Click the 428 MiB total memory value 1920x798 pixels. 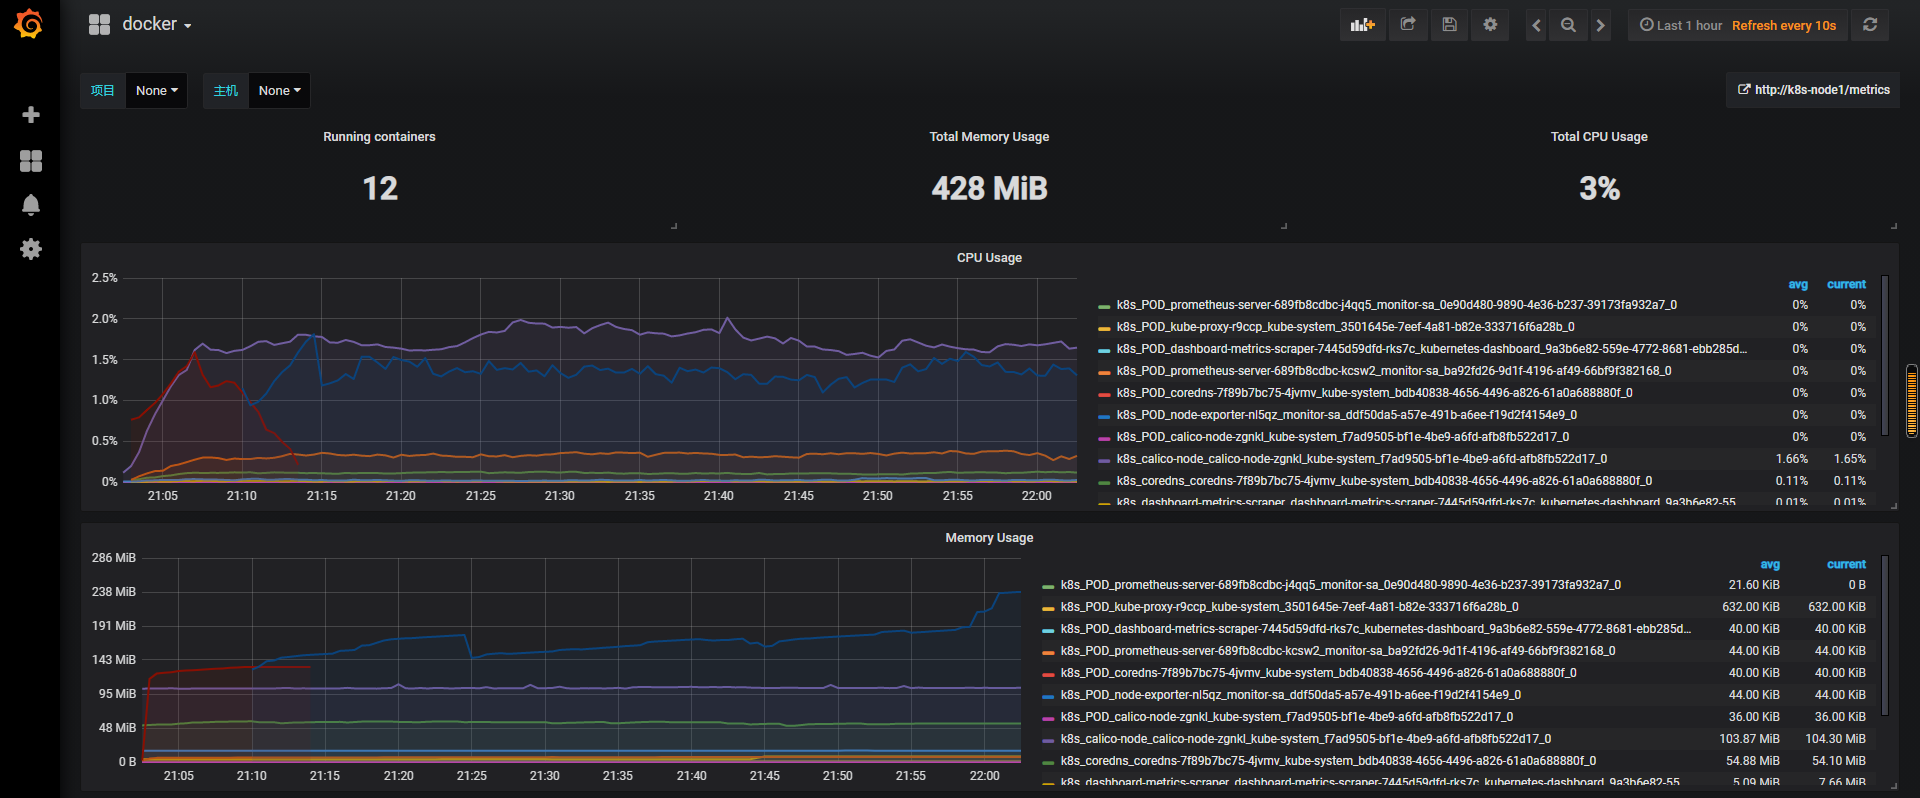pyautogui.click(x=989, y=188)
